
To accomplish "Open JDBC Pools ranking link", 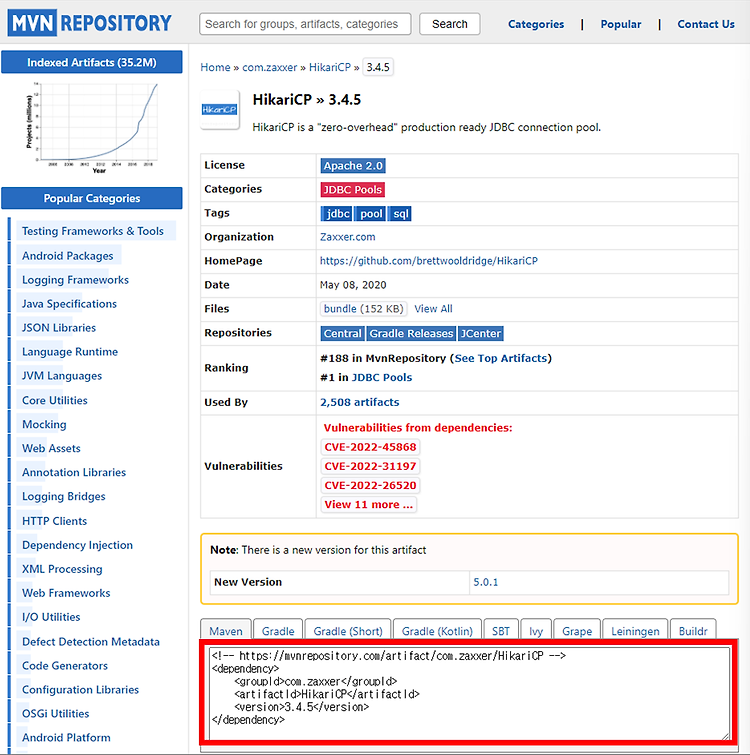I will (x=382, y=378).
